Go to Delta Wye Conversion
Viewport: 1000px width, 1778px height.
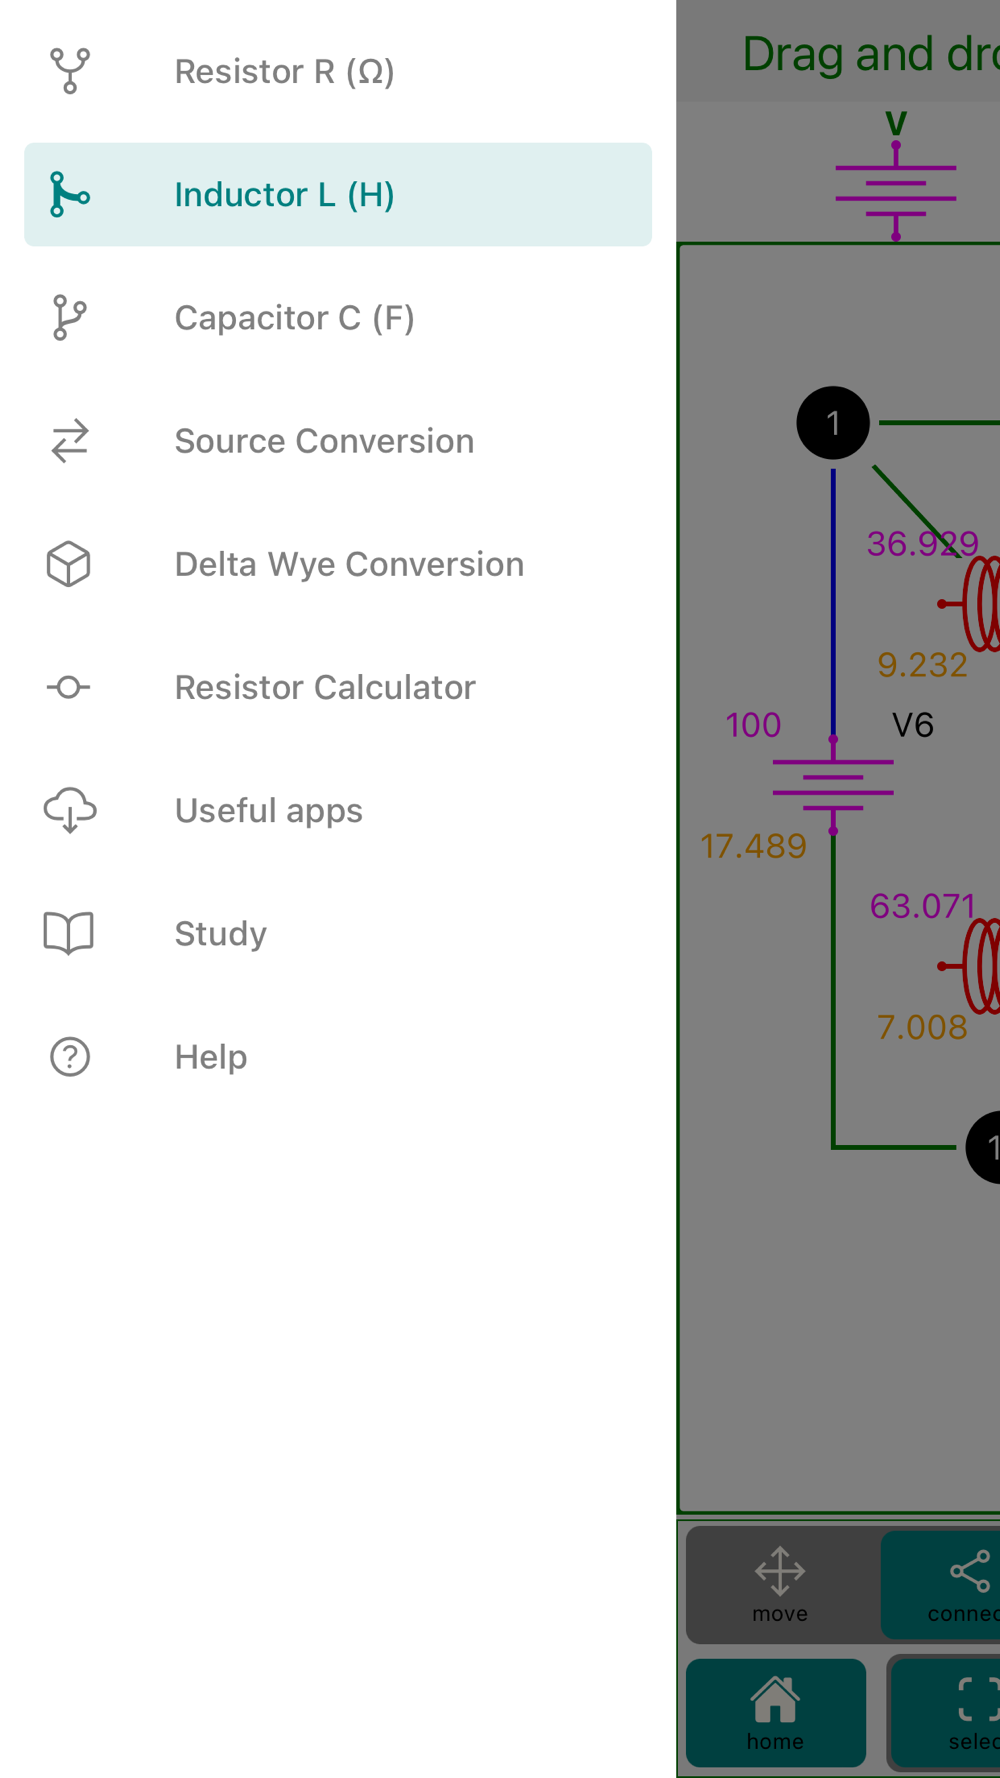pos(338,564)
